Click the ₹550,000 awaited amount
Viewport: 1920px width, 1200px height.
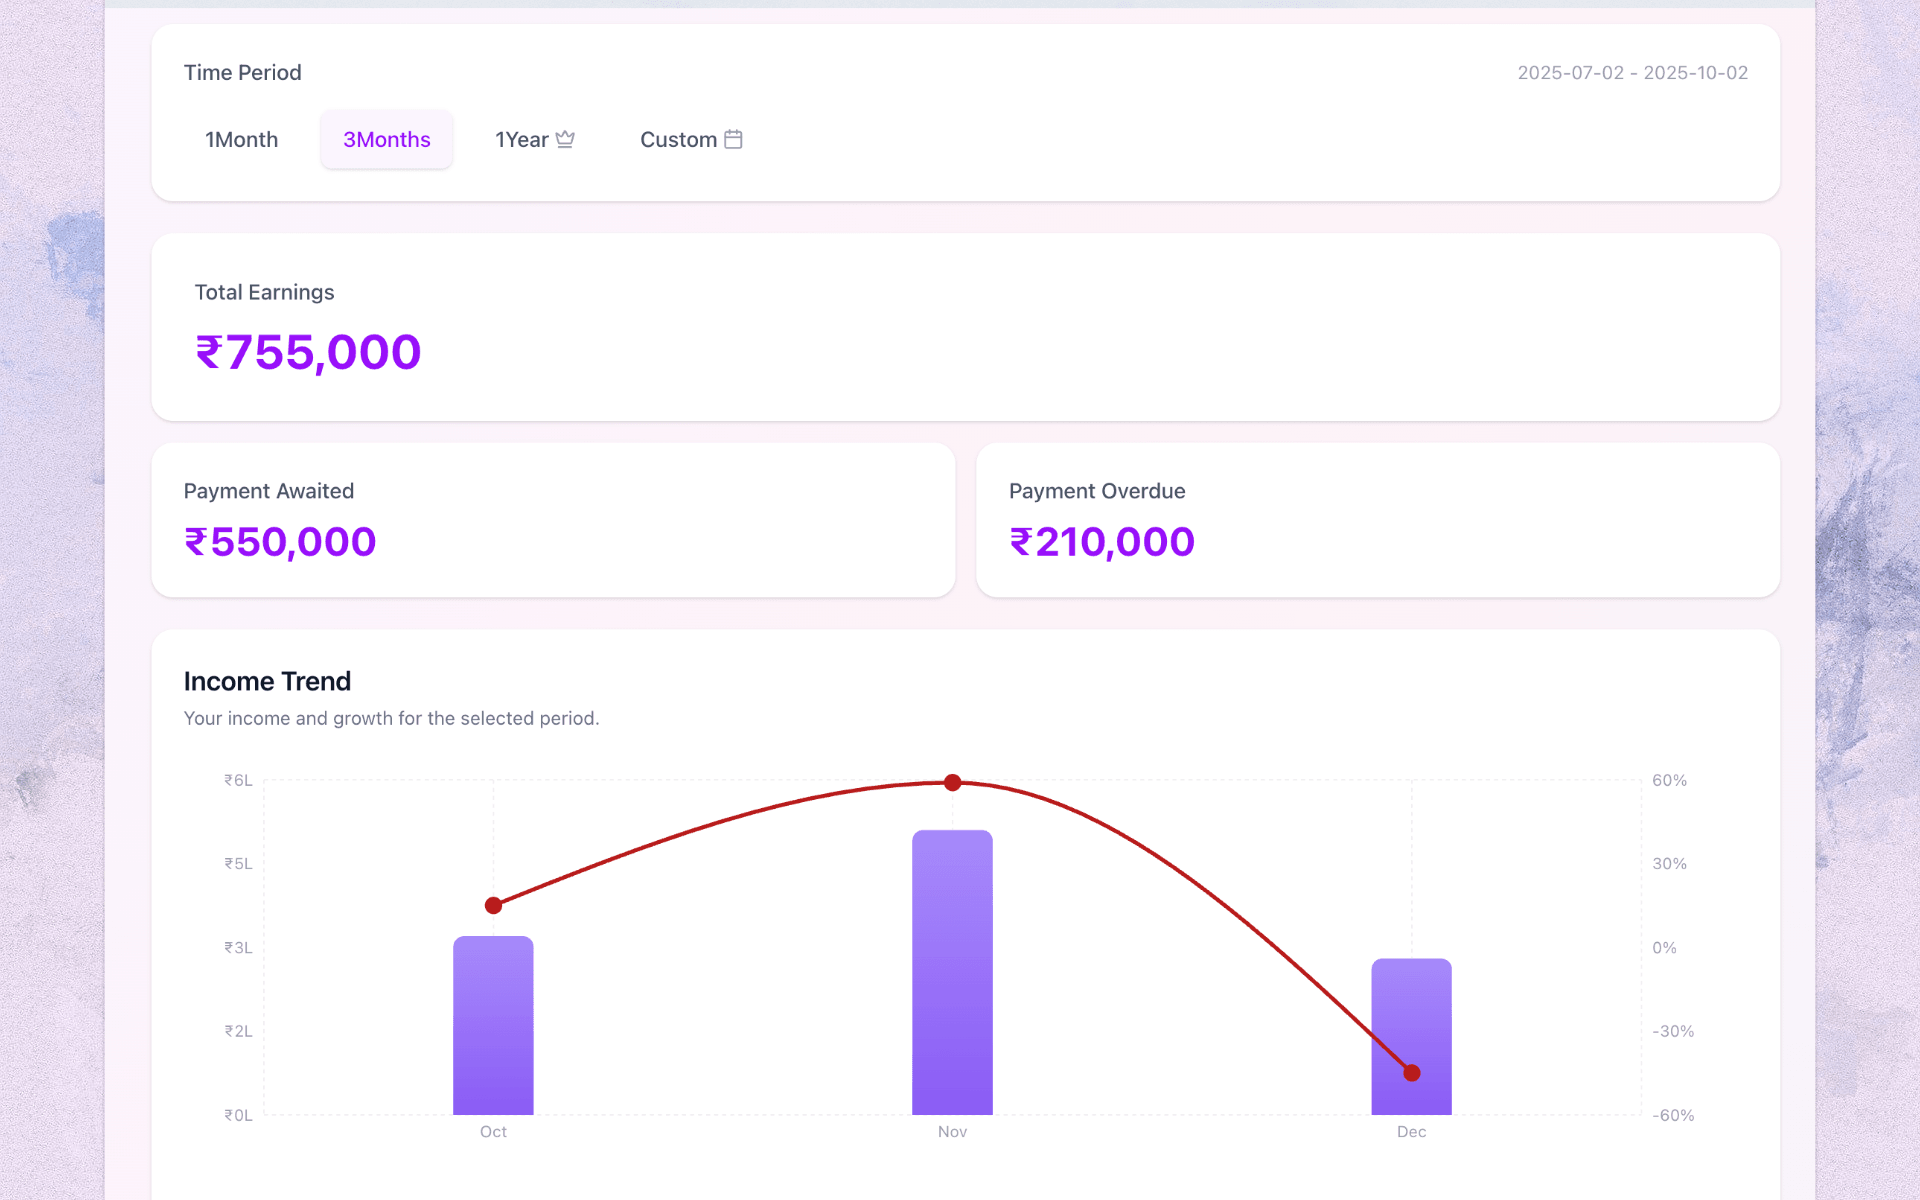(280, 542)
